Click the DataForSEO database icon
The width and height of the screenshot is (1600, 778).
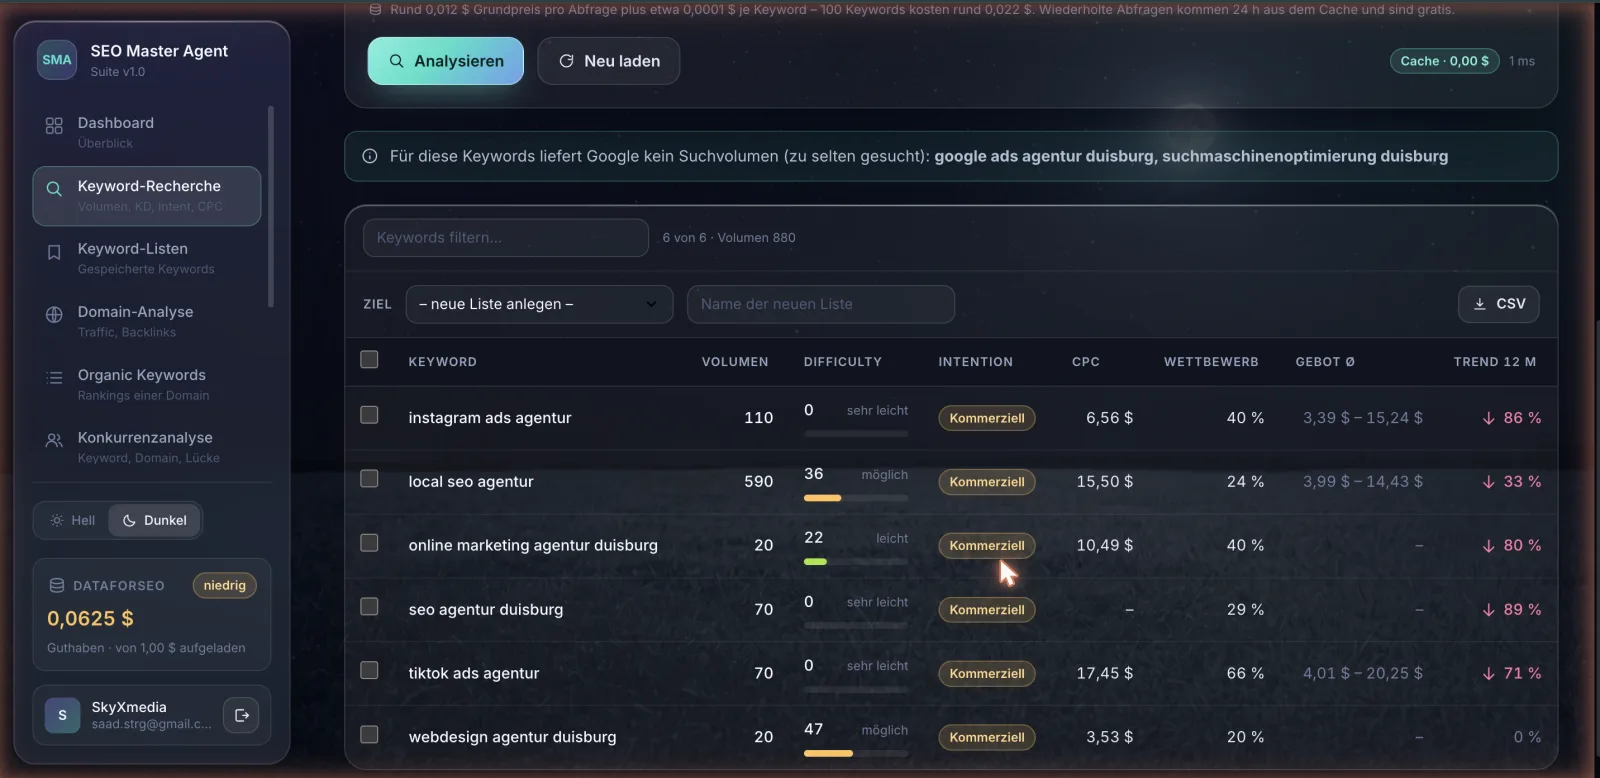point(57,586)
